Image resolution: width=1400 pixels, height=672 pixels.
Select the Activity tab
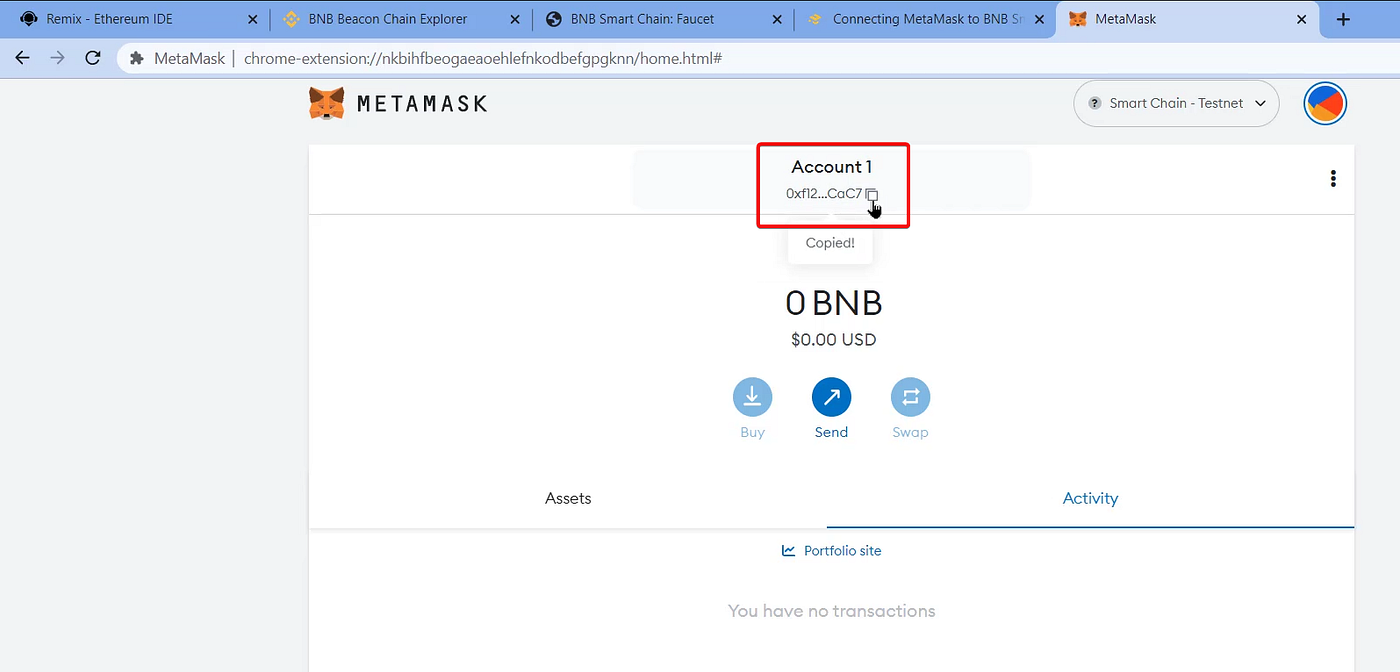pyautogui.click(x=1090, y=498)
